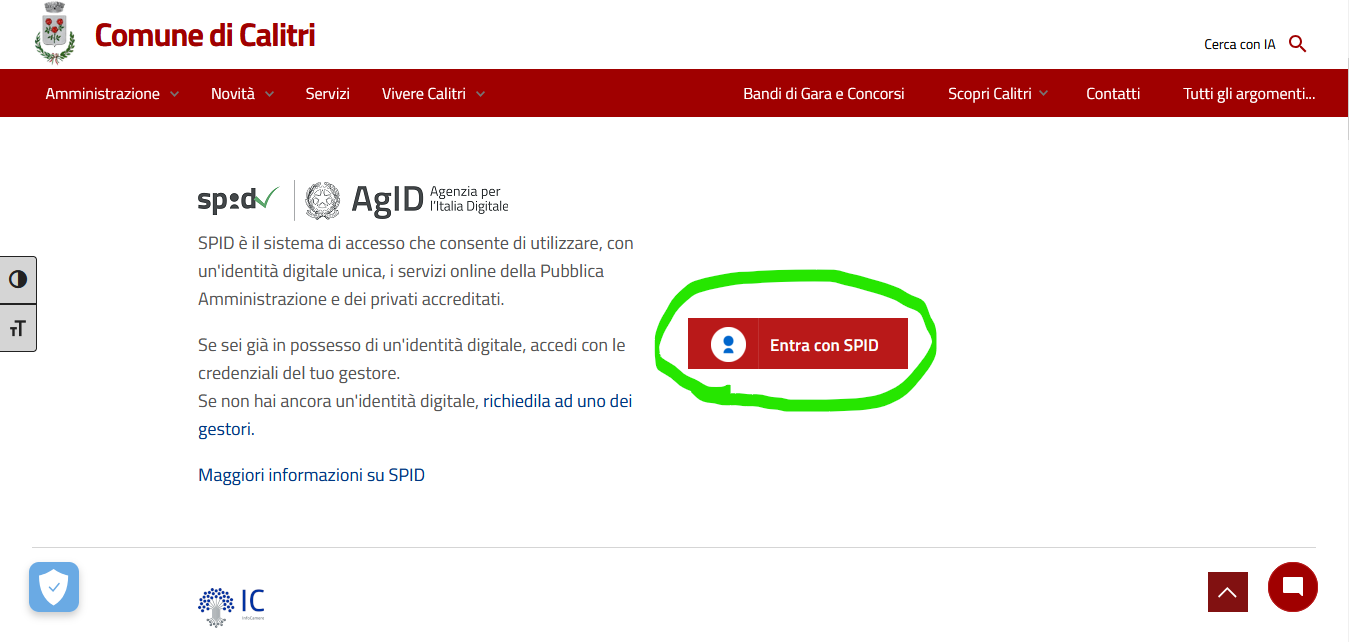Click the back to top arrow button

tap(1228, 592)
